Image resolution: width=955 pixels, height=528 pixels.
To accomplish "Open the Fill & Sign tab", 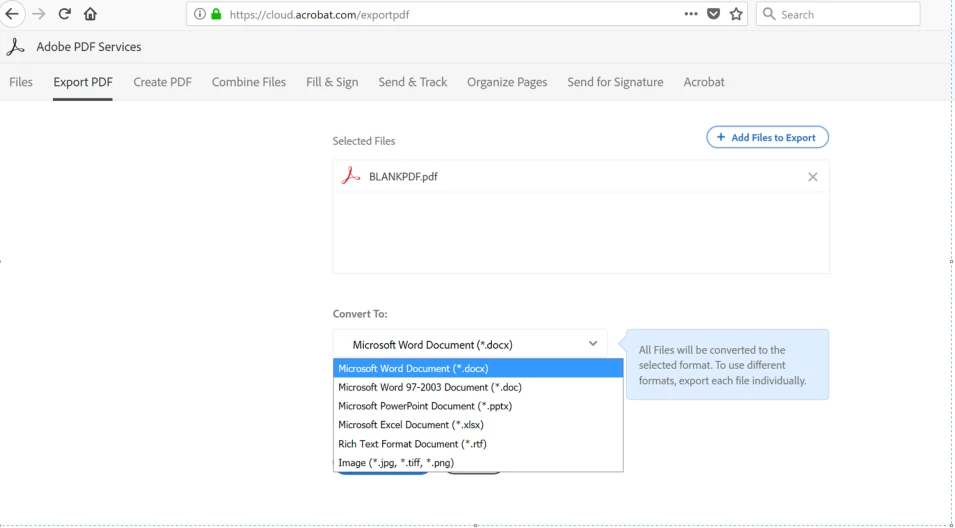I will coord(332,82).
